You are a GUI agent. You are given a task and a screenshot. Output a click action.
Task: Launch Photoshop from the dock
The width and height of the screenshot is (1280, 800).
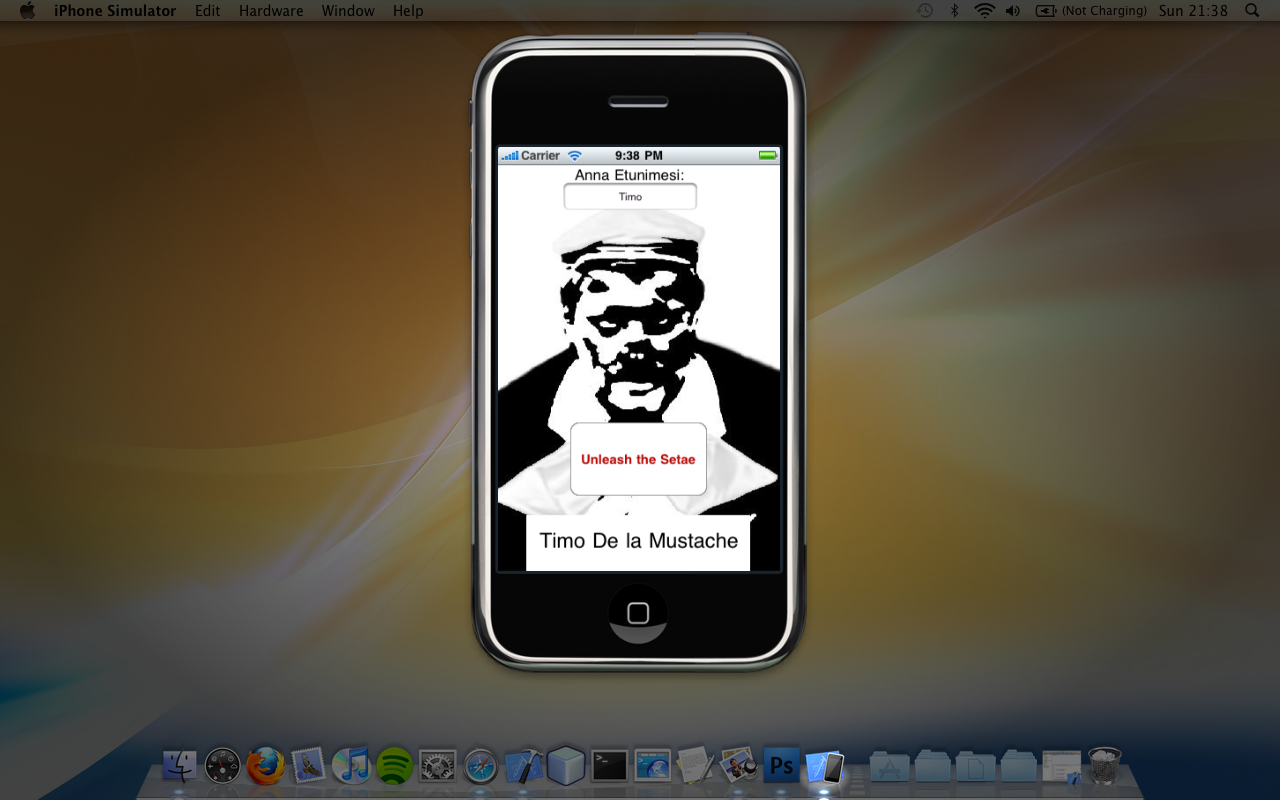(781, 766)
